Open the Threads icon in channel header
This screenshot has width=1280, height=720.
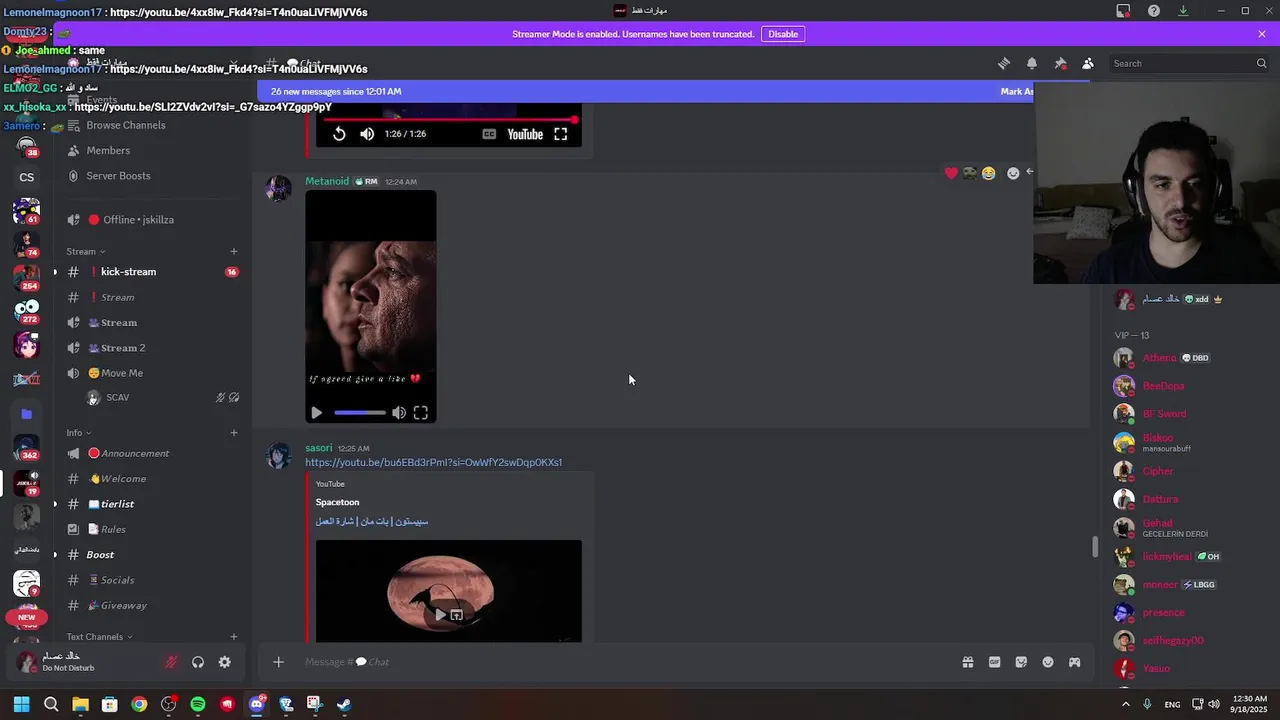(1004, 63)
